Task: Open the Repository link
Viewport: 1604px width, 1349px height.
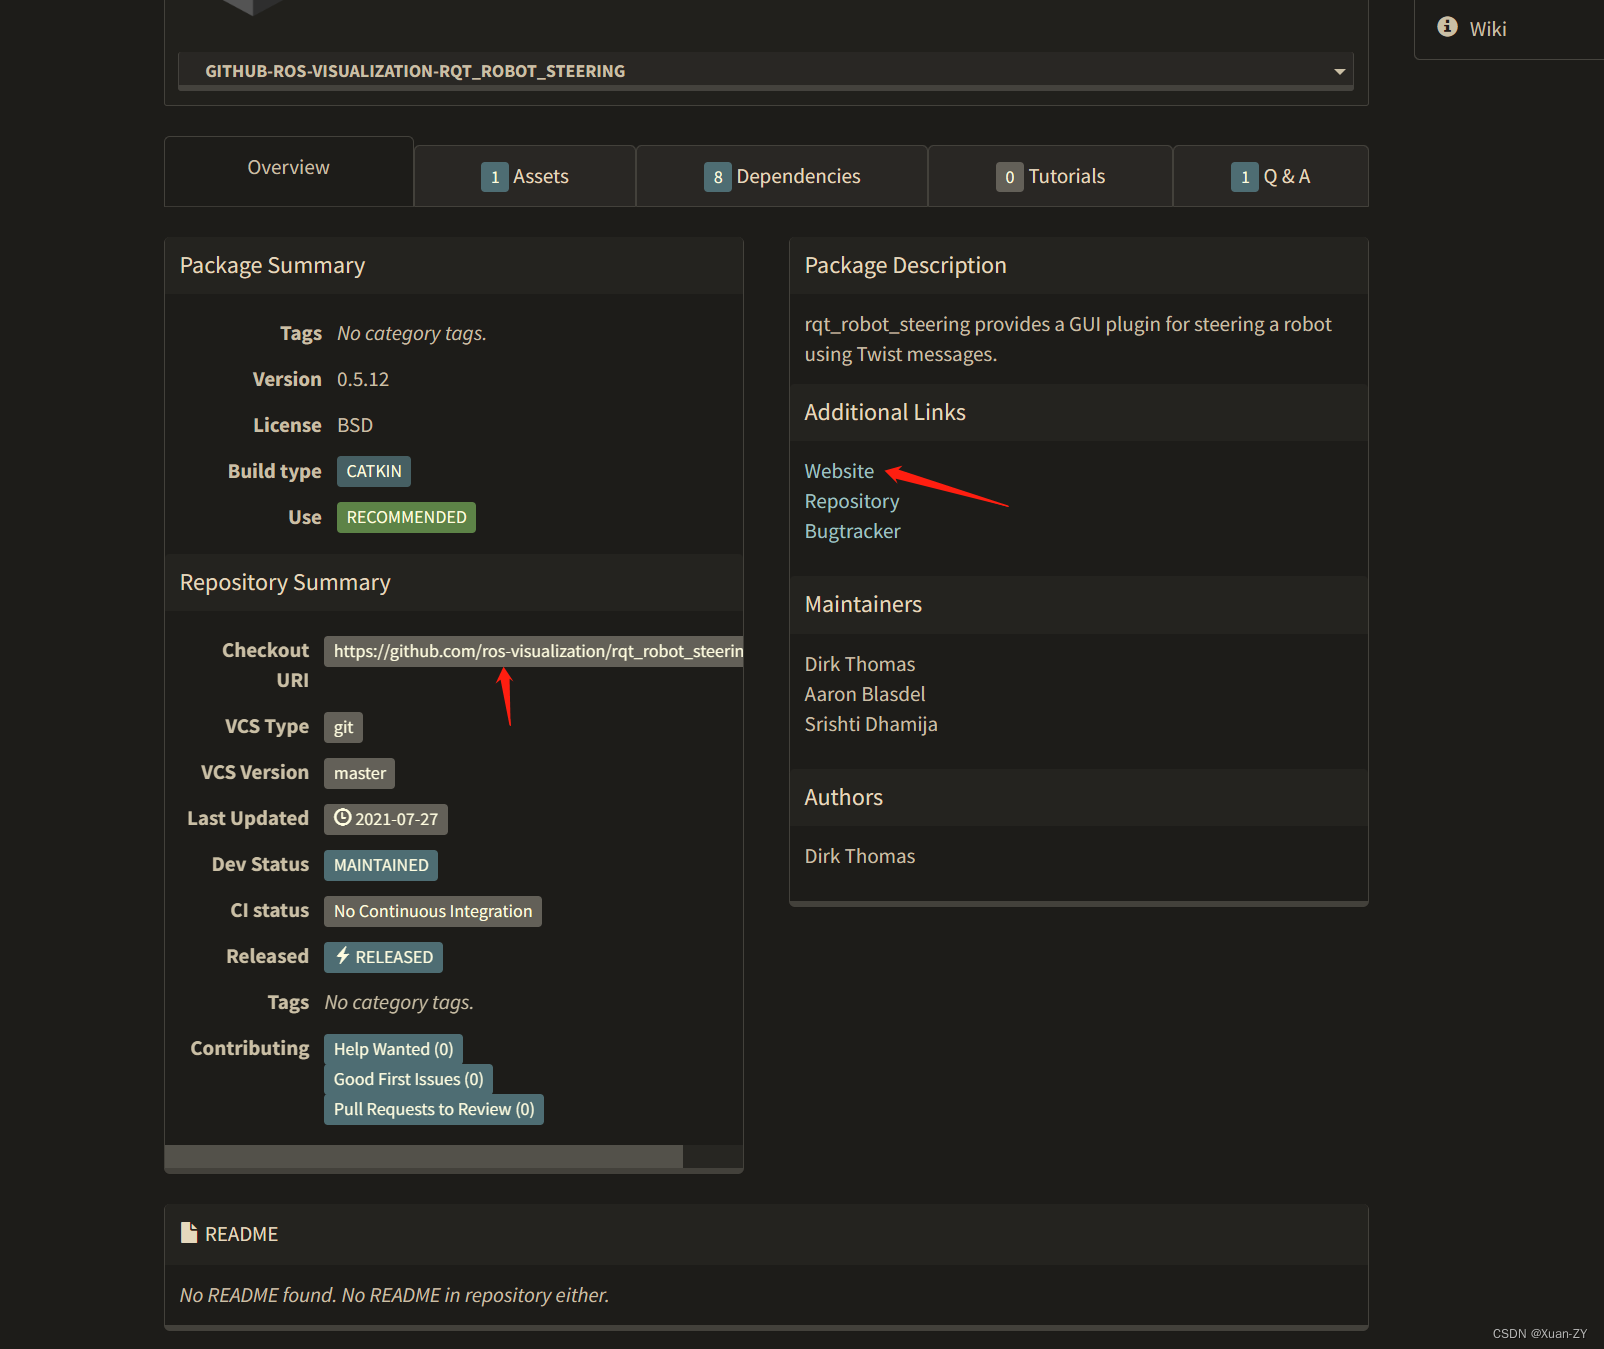Action: 852,501
